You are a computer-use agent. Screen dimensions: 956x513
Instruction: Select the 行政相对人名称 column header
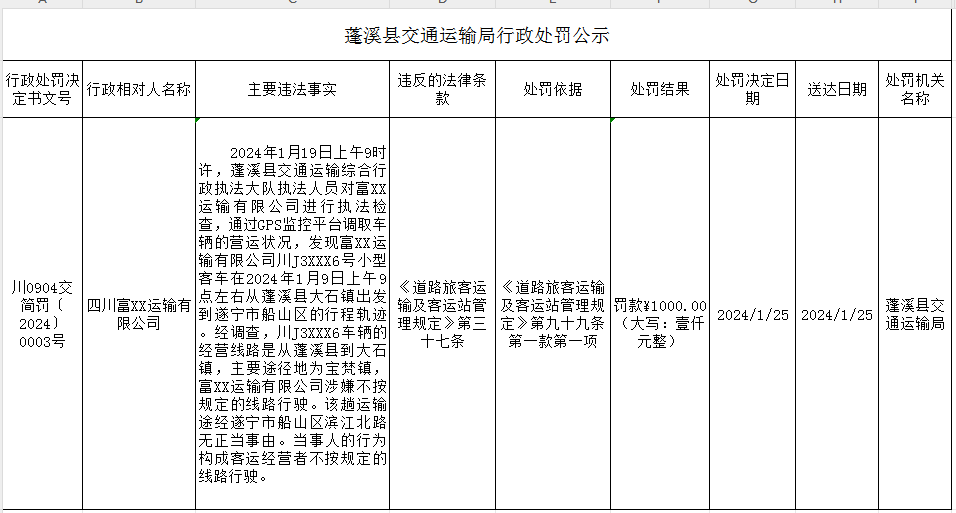coord(138,89)
